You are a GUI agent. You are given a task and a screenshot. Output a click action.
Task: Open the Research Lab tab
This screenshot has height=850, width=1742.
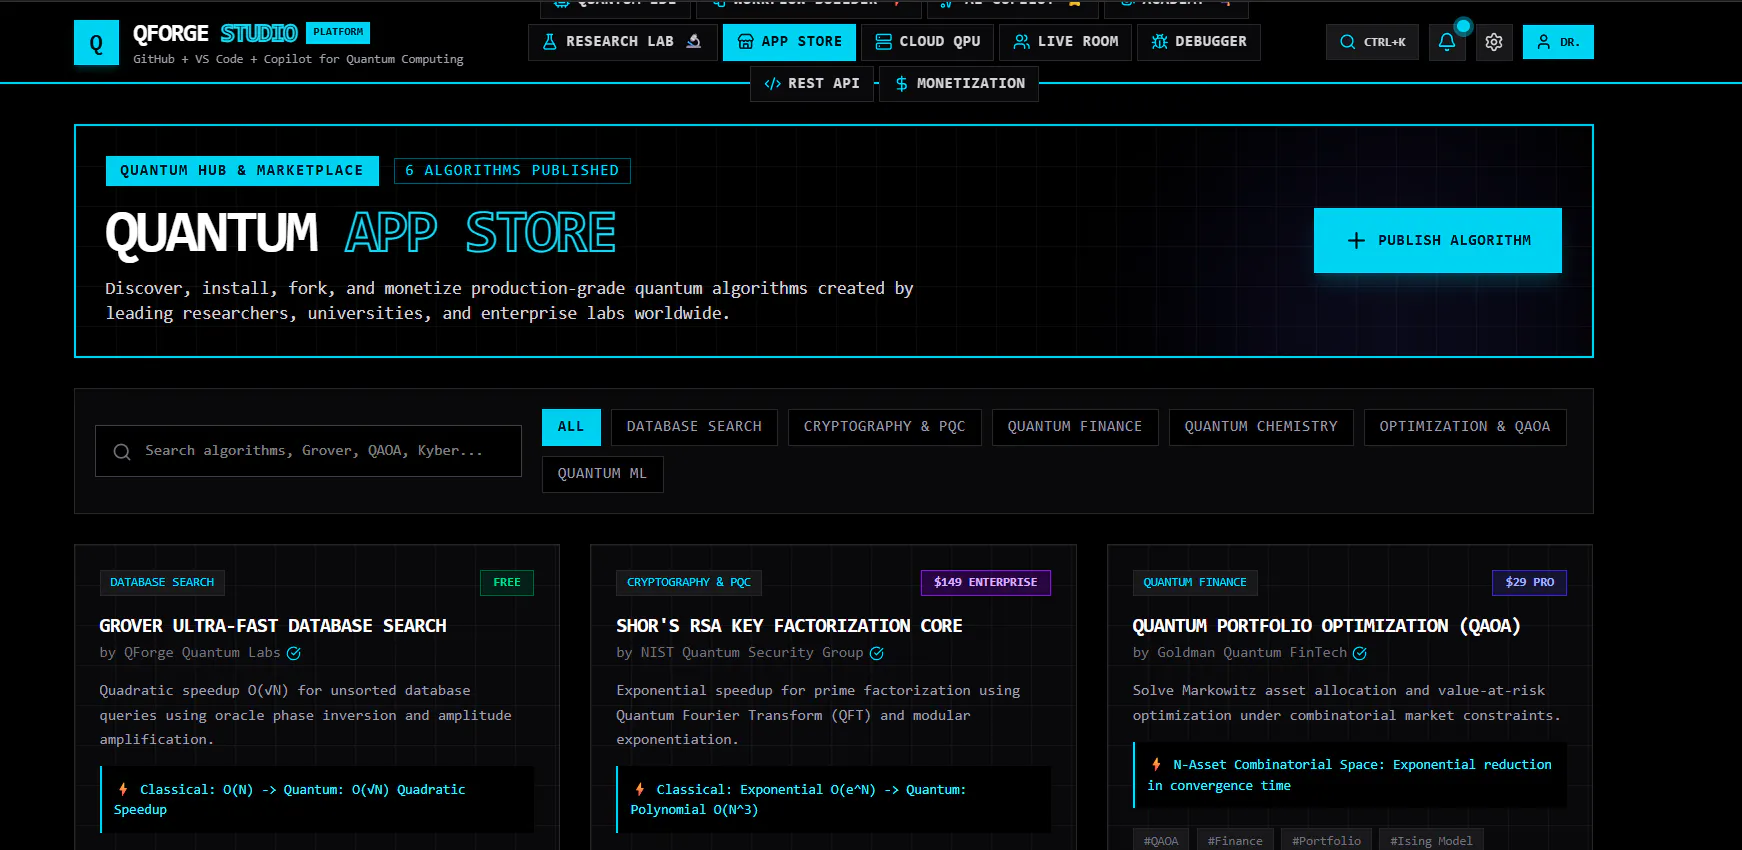[x=622, y=42]
